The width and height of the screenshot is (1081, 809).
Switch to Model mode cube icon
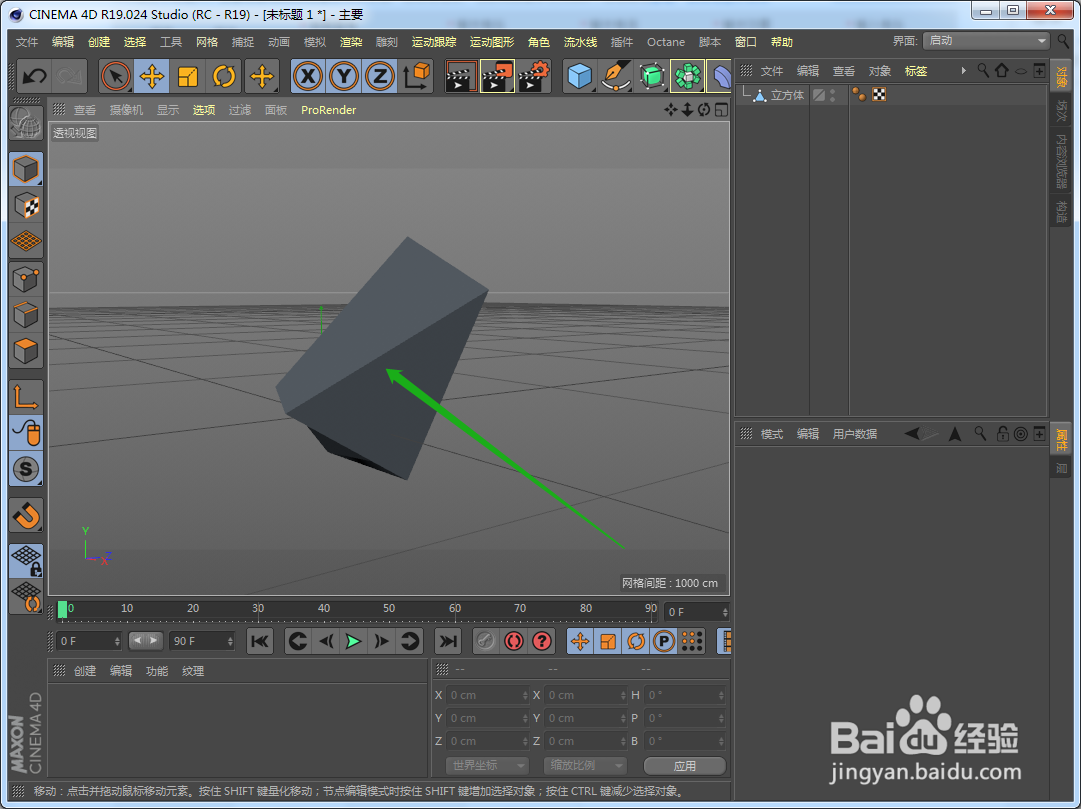[26, 170]
